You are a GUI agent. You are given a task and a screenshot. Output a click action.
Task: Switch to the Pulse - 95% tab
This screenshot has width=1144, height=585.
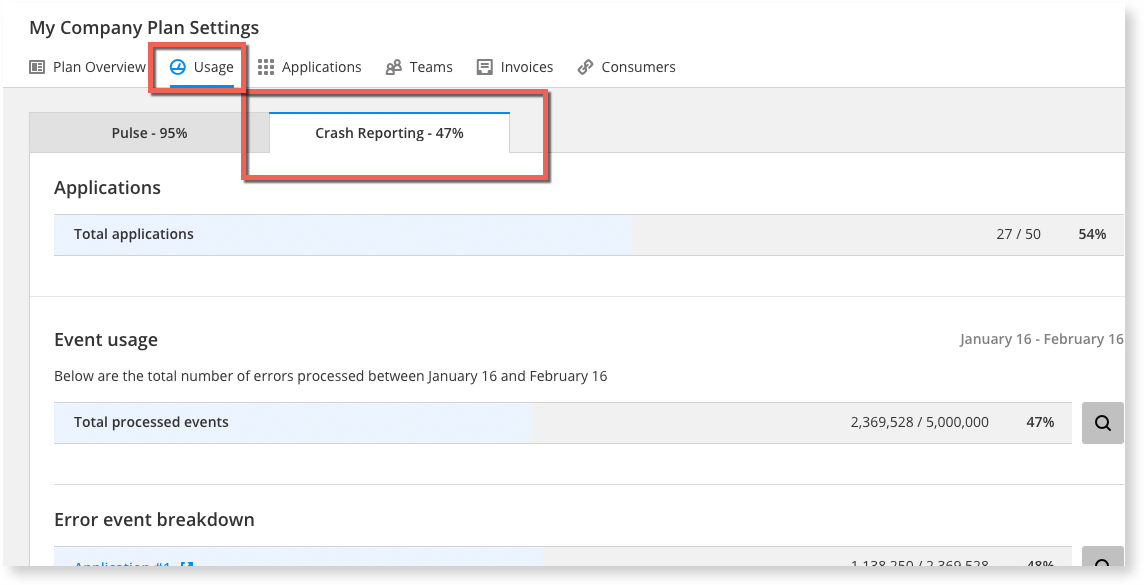click(x=149, y=133)
